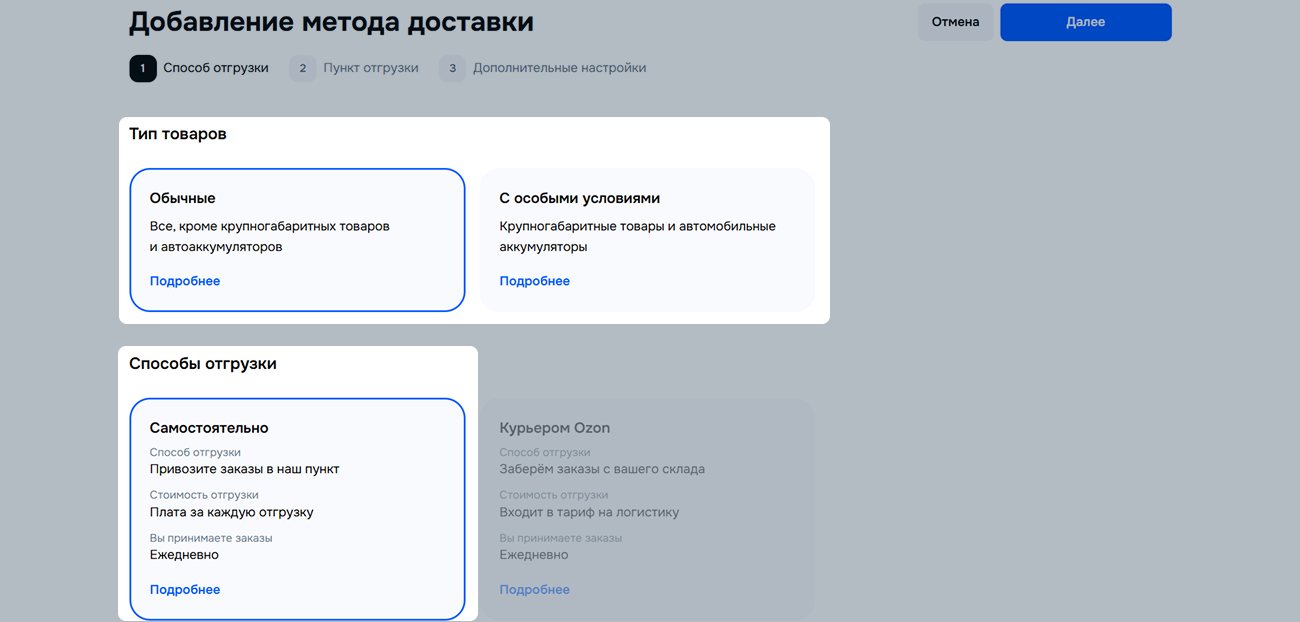1300x622 pixels.
Task: Open the Способ отгрузки step label
Action: (216, 69)
